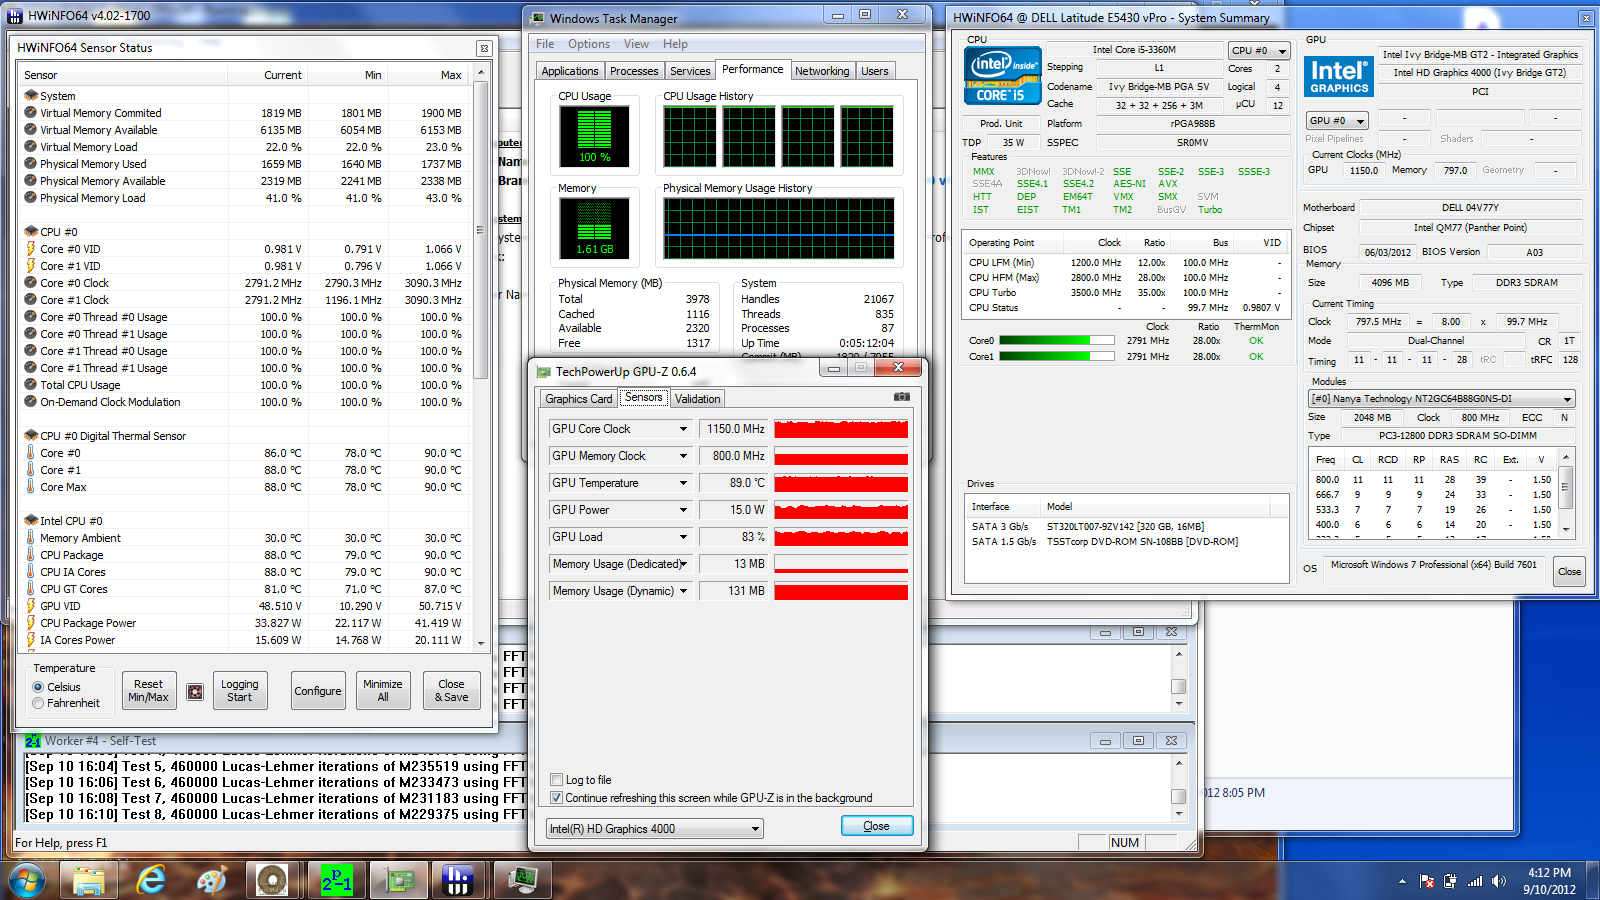The width and height of the screenshot is (1600, 900).
Task: Switch to the Networking tab
Action: coord(822,71)
